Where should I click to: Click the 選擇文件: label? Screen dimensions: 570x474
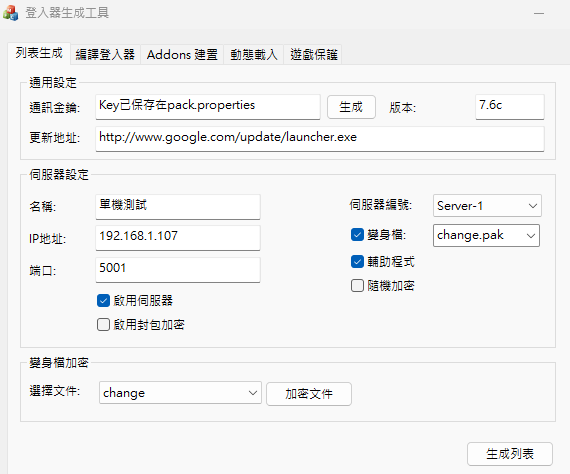55,391
